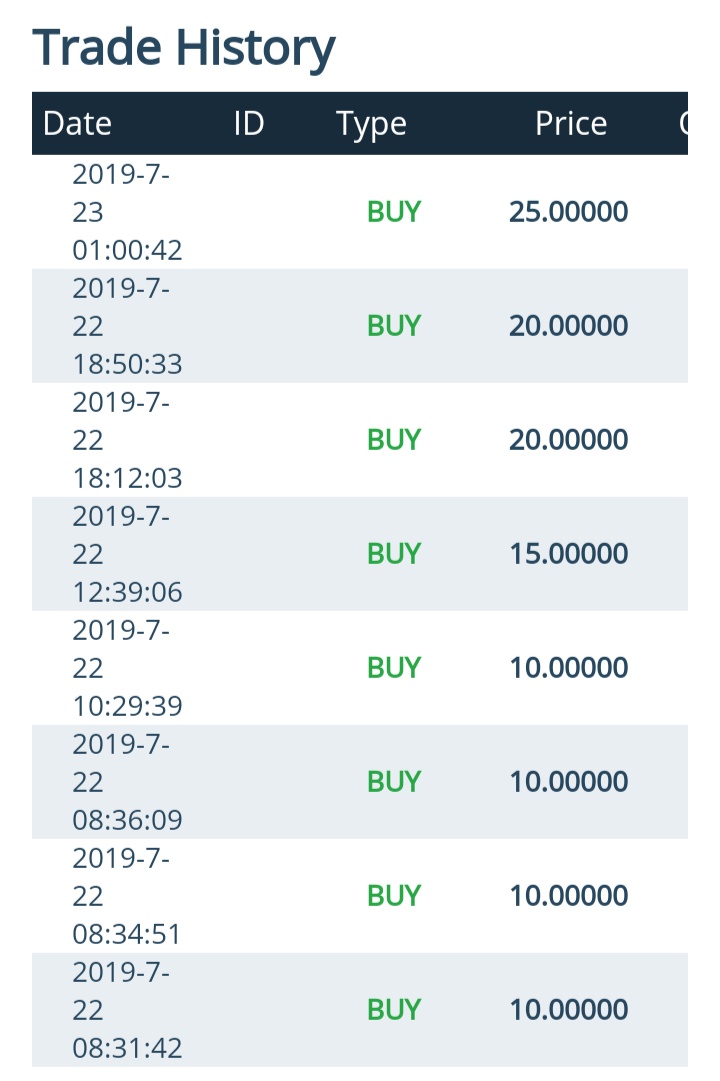Viewport: 720px width, 1081px height.
Task: Click the 15.00000 price value
Action: pyautogui.click(x=568, y=554)
